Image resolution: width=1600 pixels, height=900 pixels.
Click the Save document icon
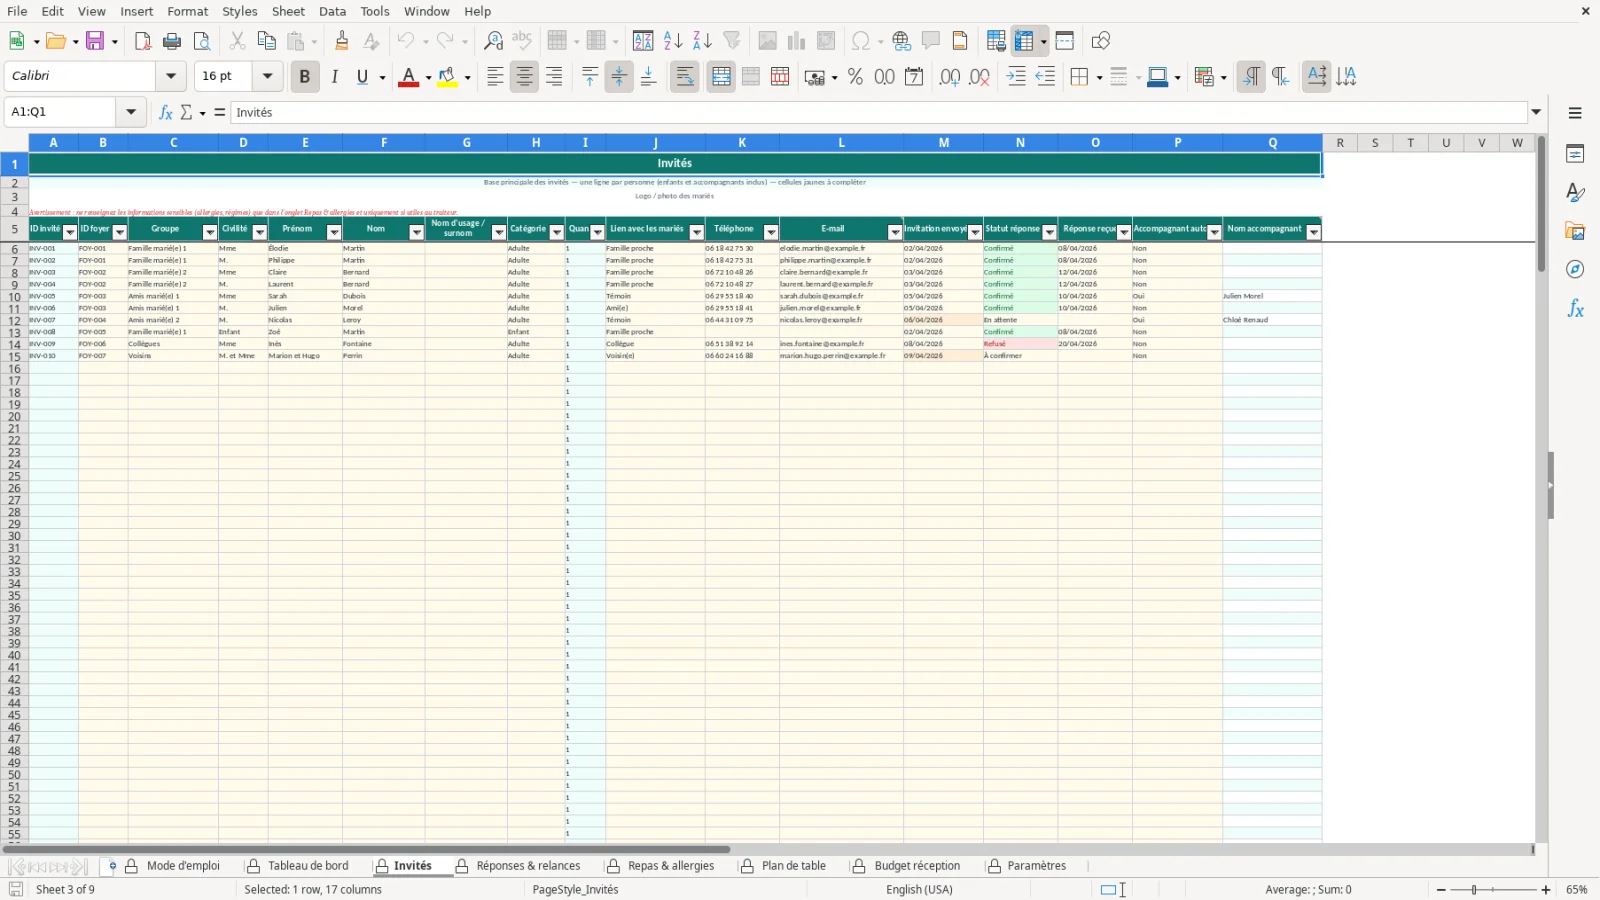point(96,41)
